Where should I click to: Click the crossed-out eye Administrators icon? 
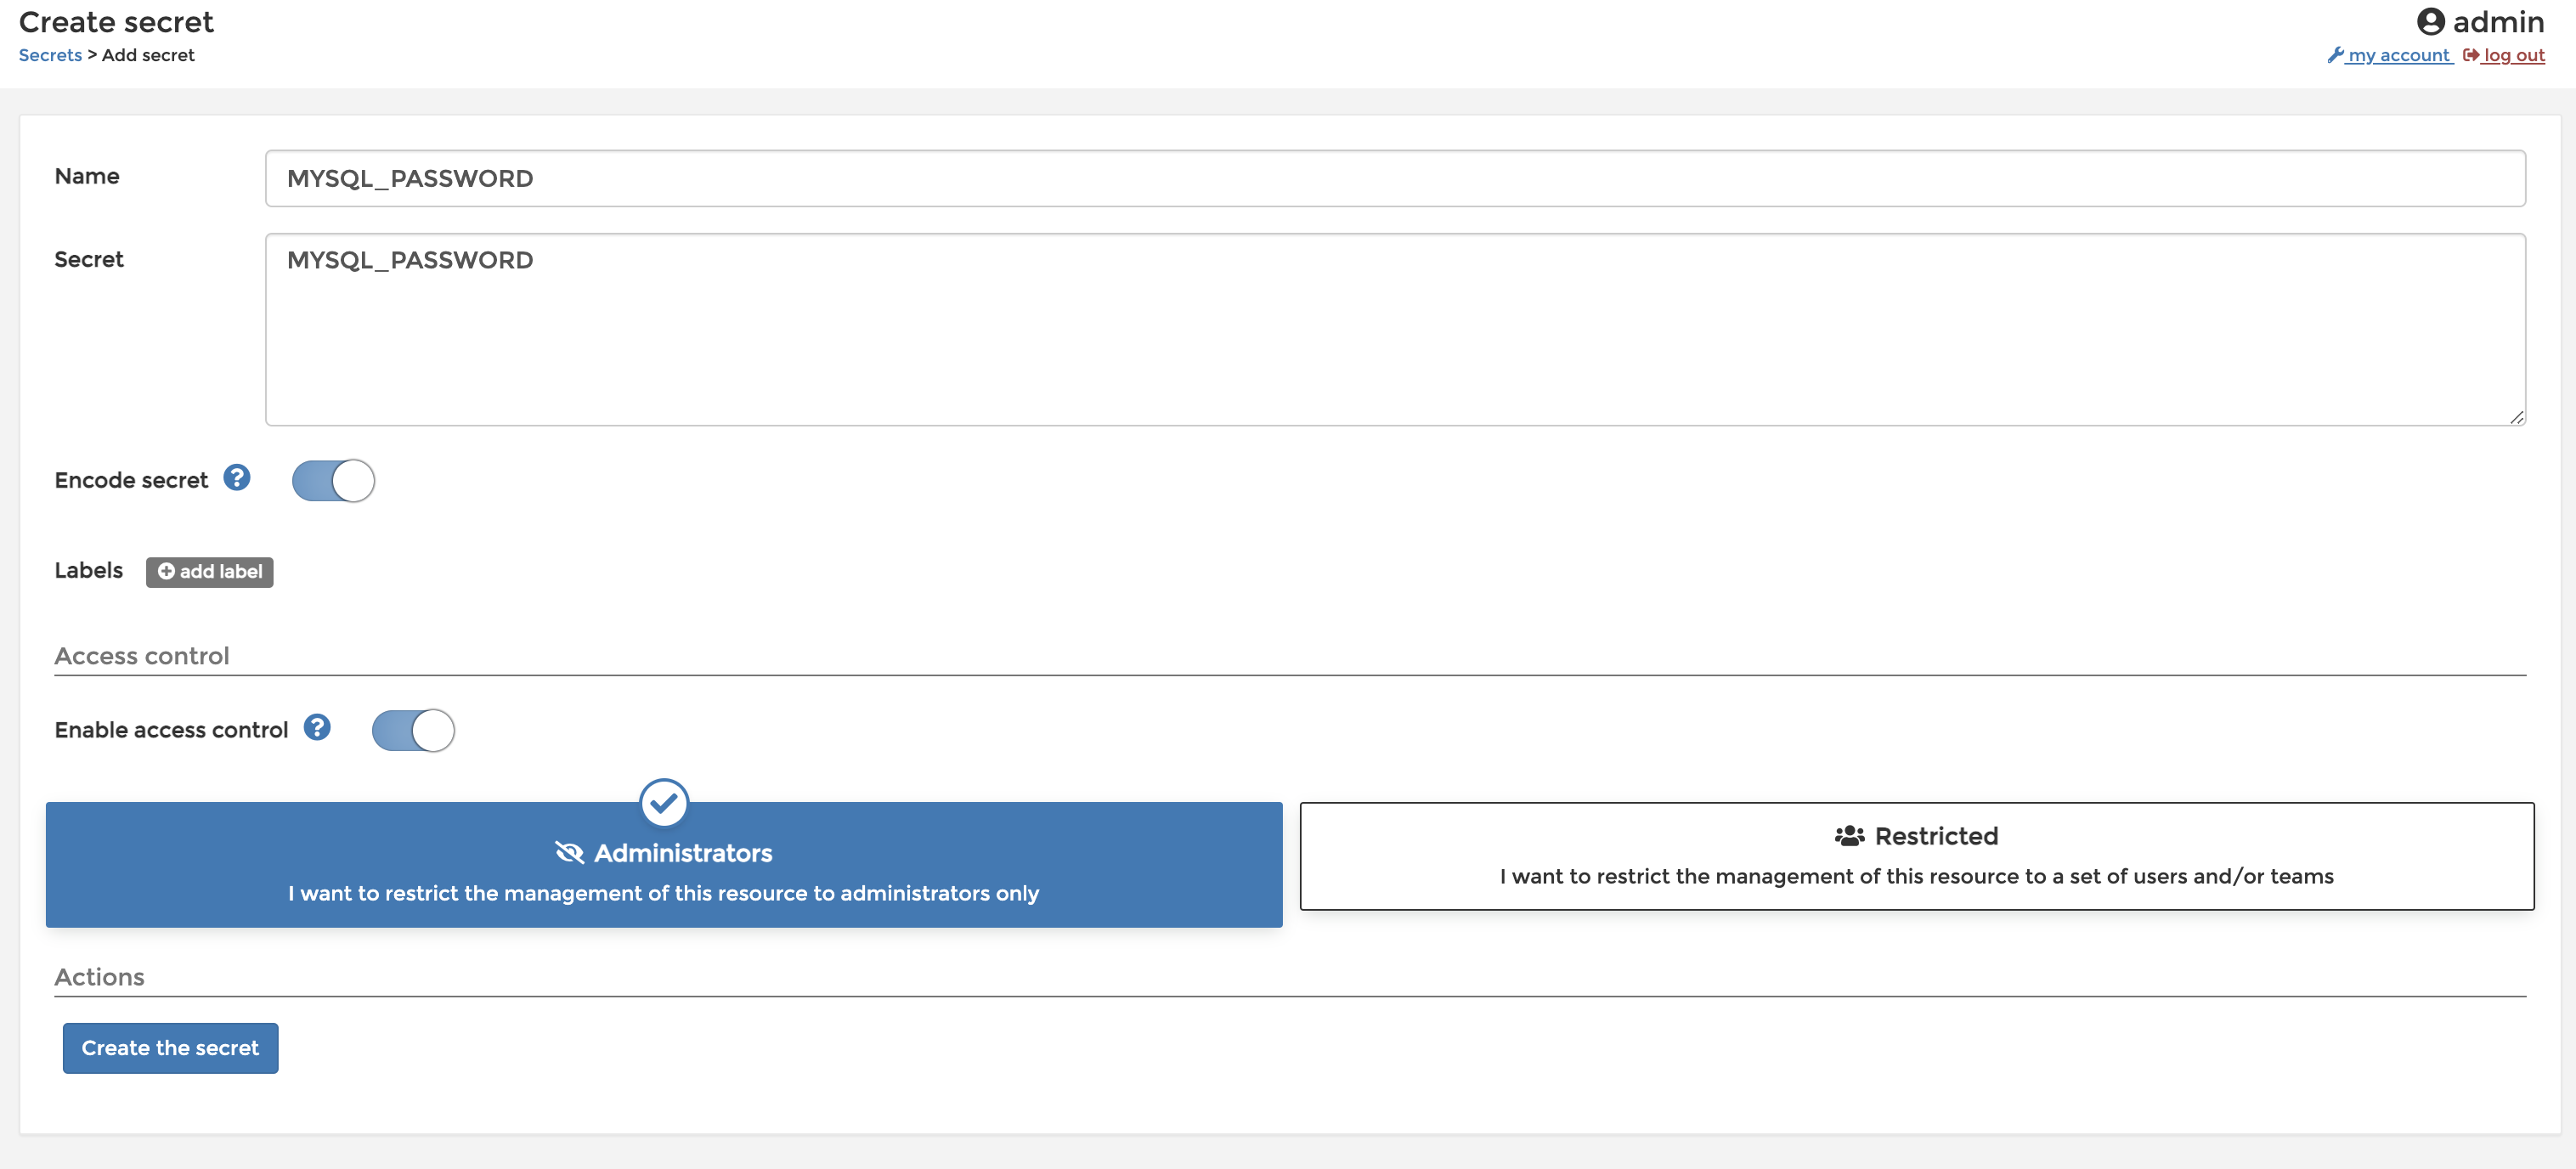tap(569, 853)
